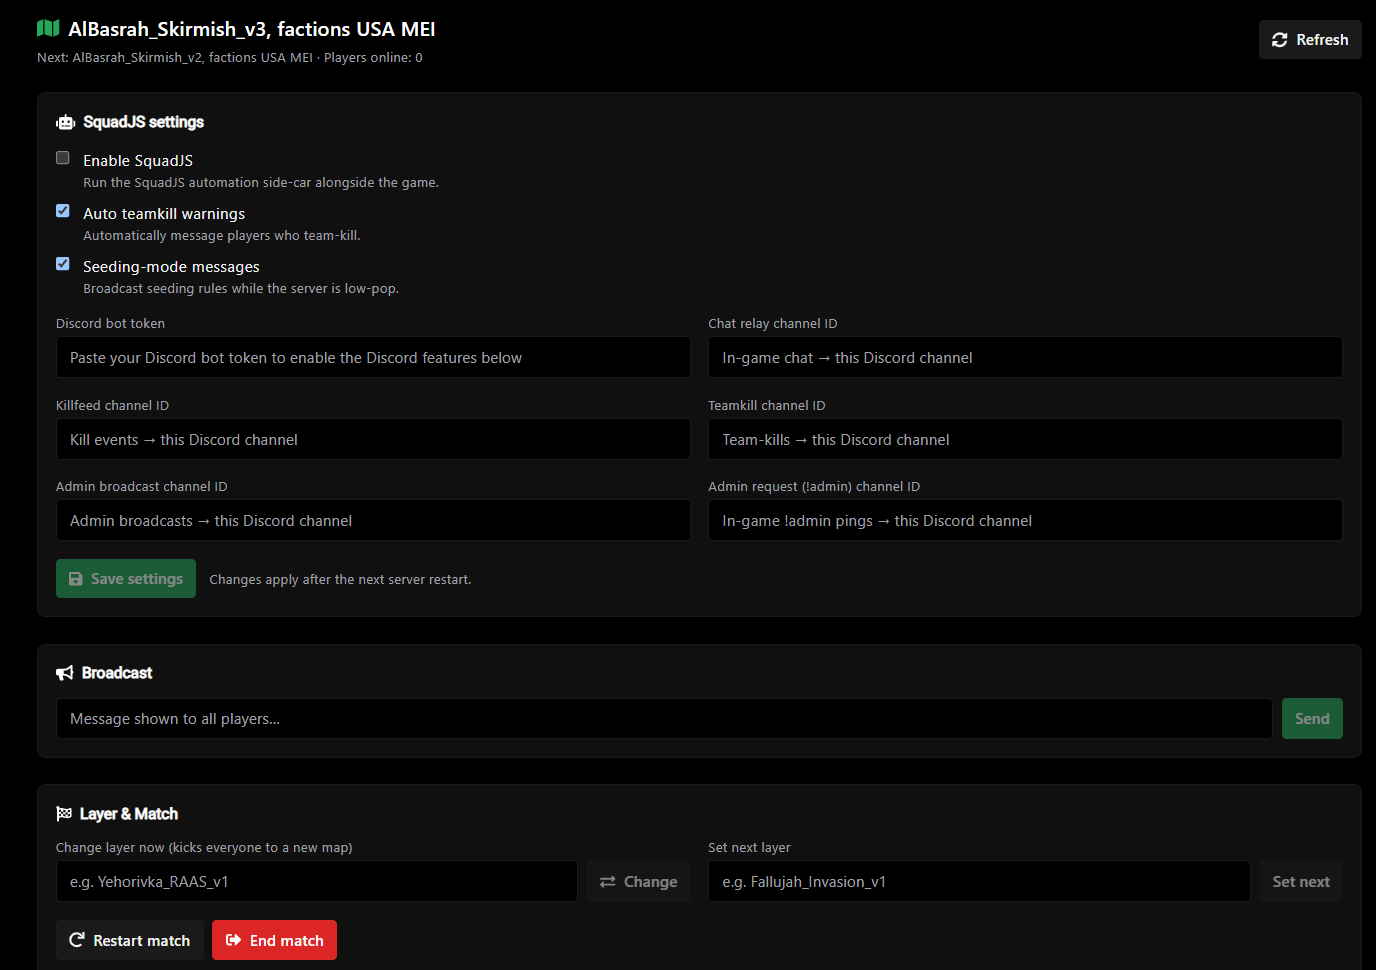Click 'Changes apply after the next server restart.' note
The height and width of the screenshot is (970, 1376).
point(340,580)
